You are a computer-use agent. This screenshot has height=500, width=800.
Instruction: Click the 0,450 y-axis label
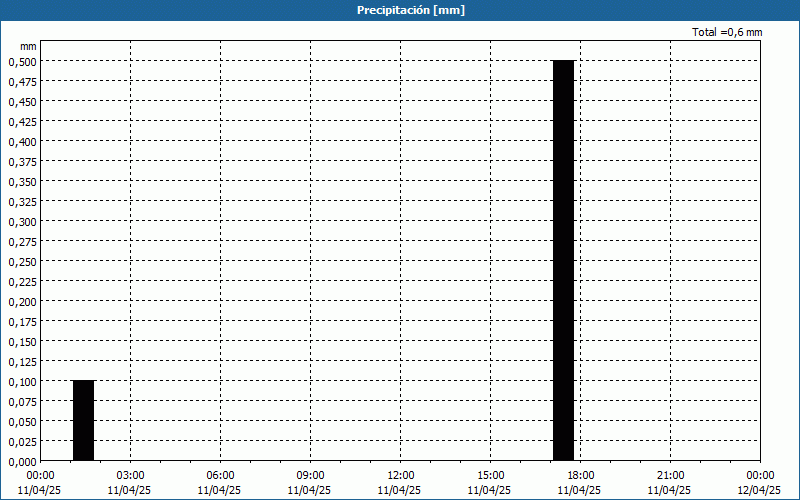(22, 102)
